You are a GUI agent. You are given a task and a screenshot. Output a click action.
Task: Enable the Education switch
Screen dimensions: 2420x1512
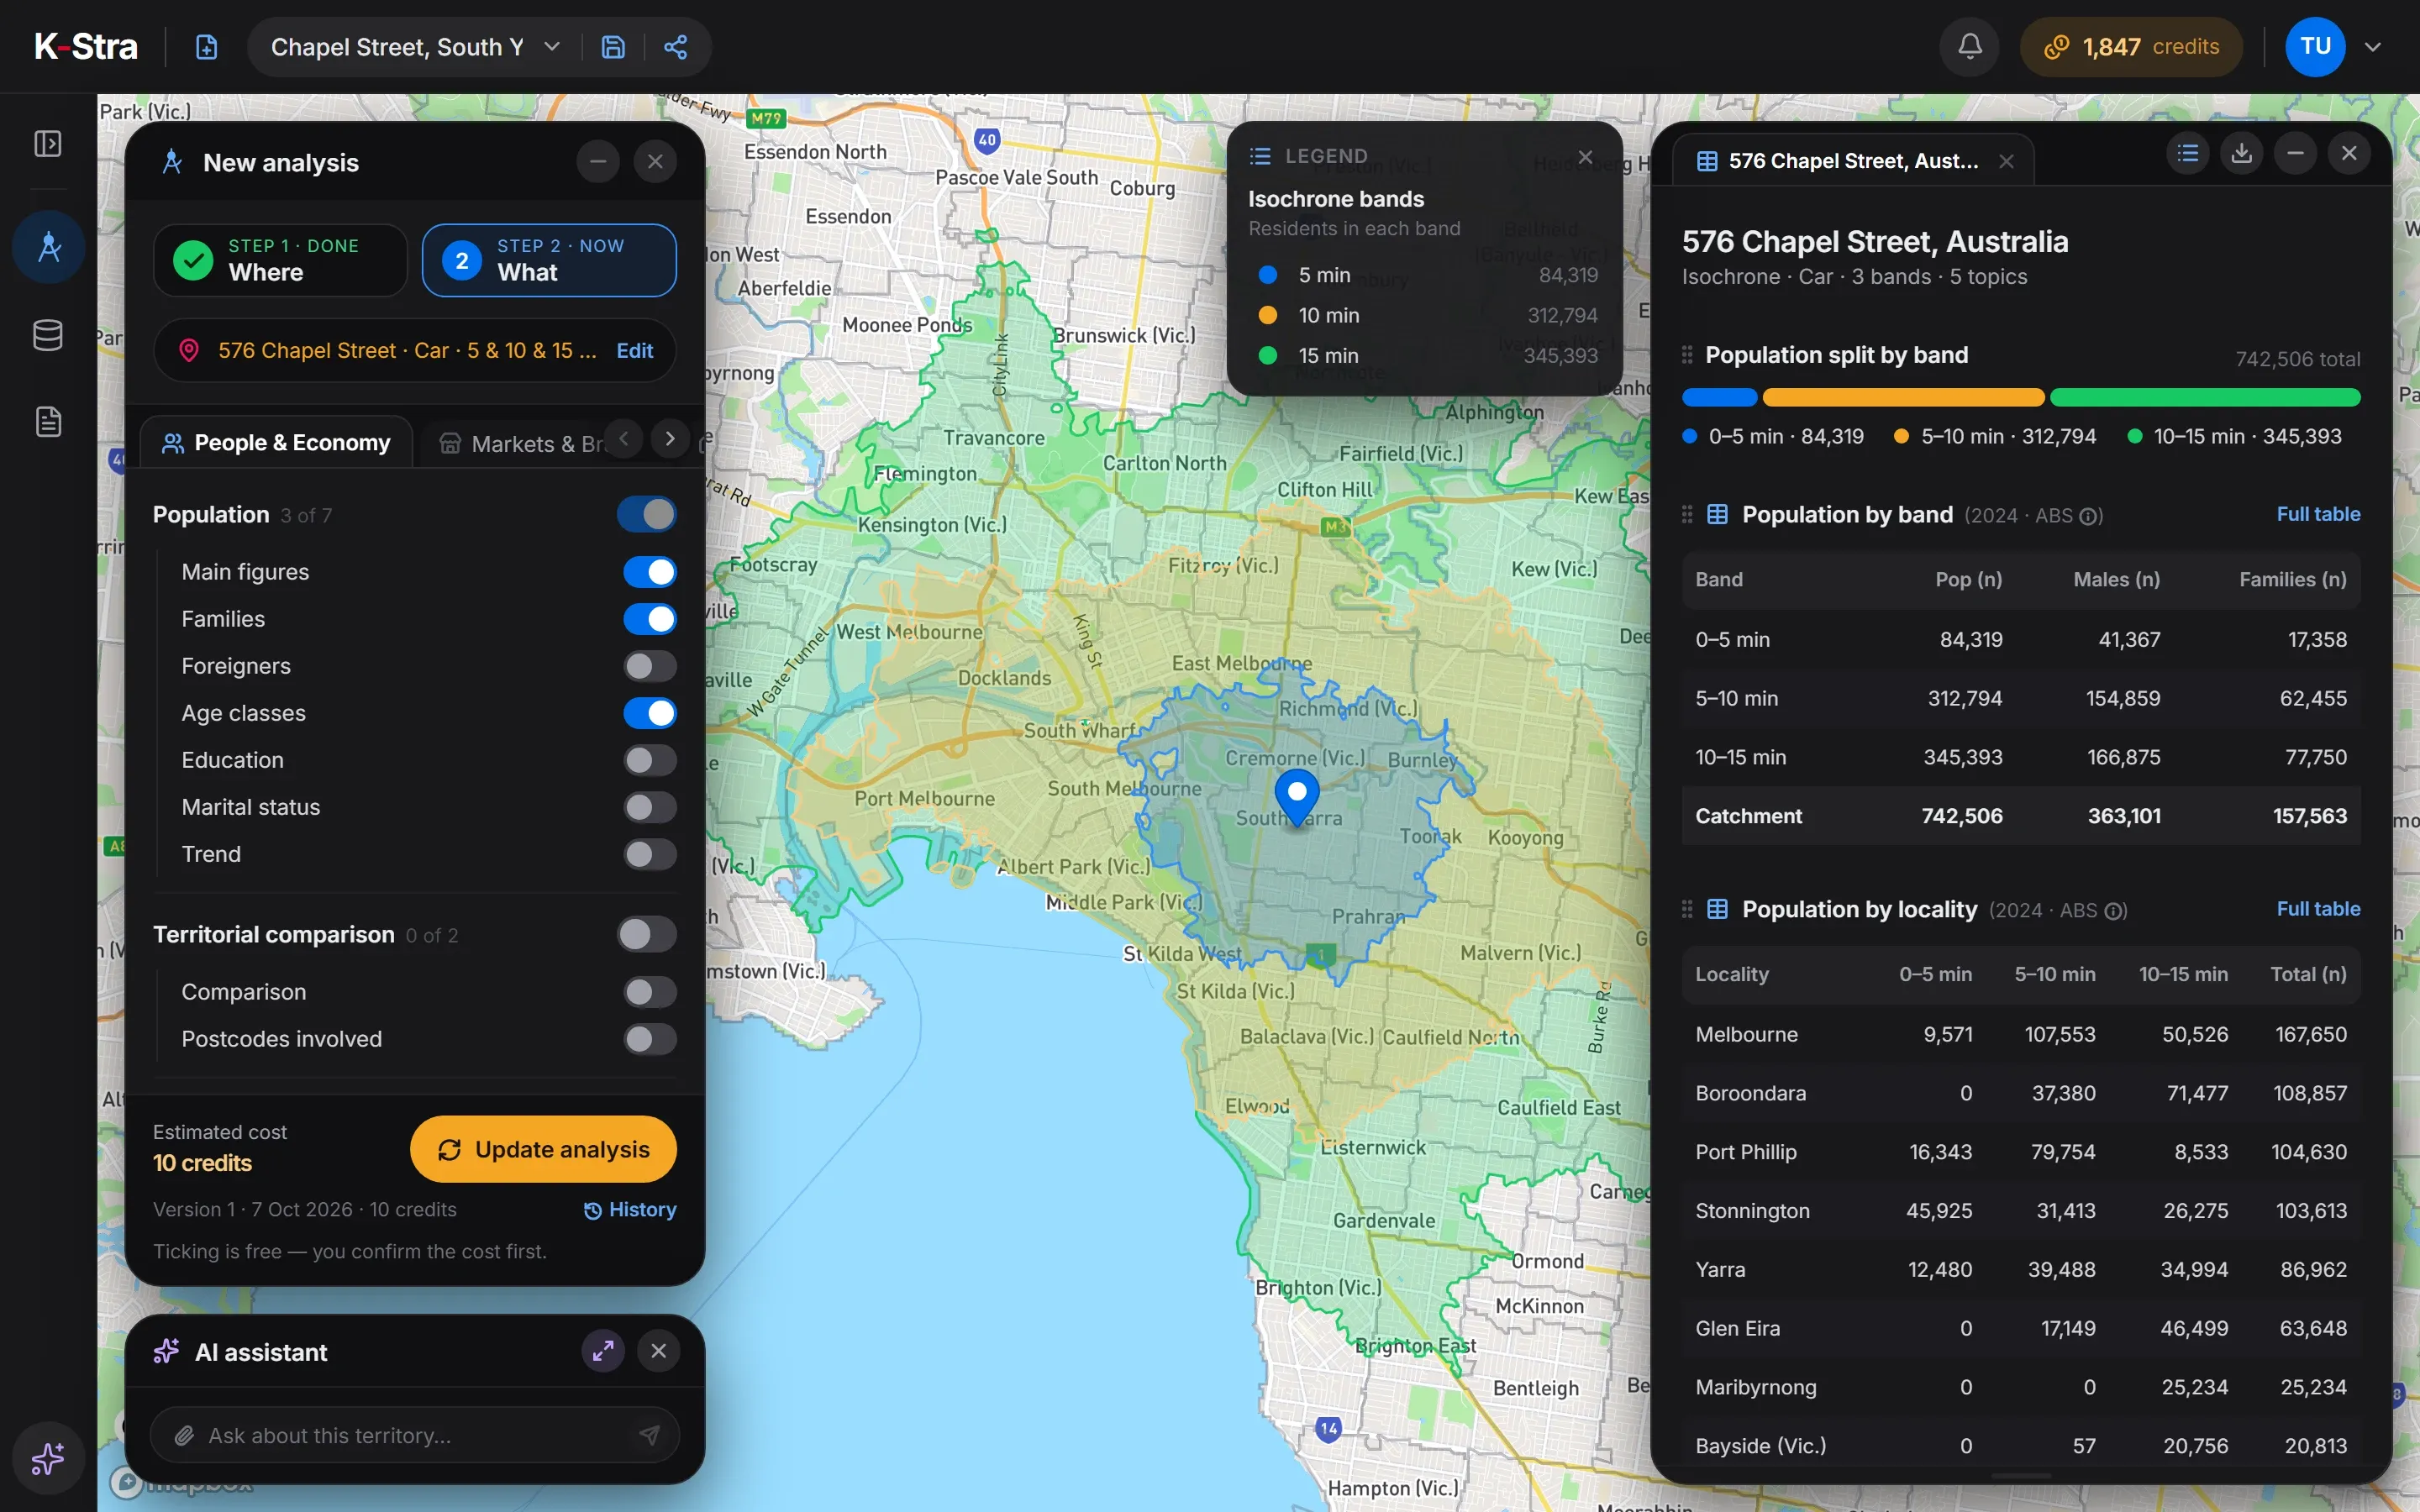pos(650,760)
